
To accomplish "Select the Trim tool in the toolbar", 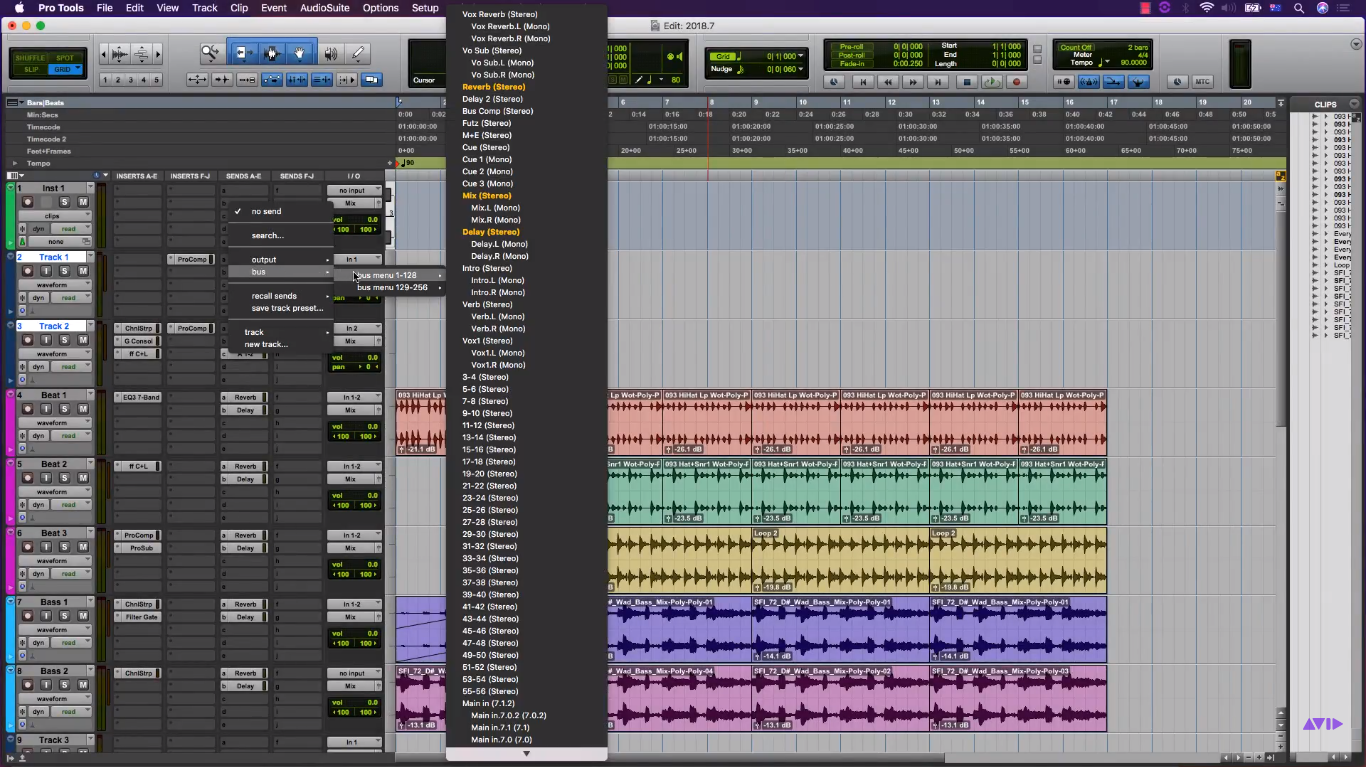I will click(244, 51).
